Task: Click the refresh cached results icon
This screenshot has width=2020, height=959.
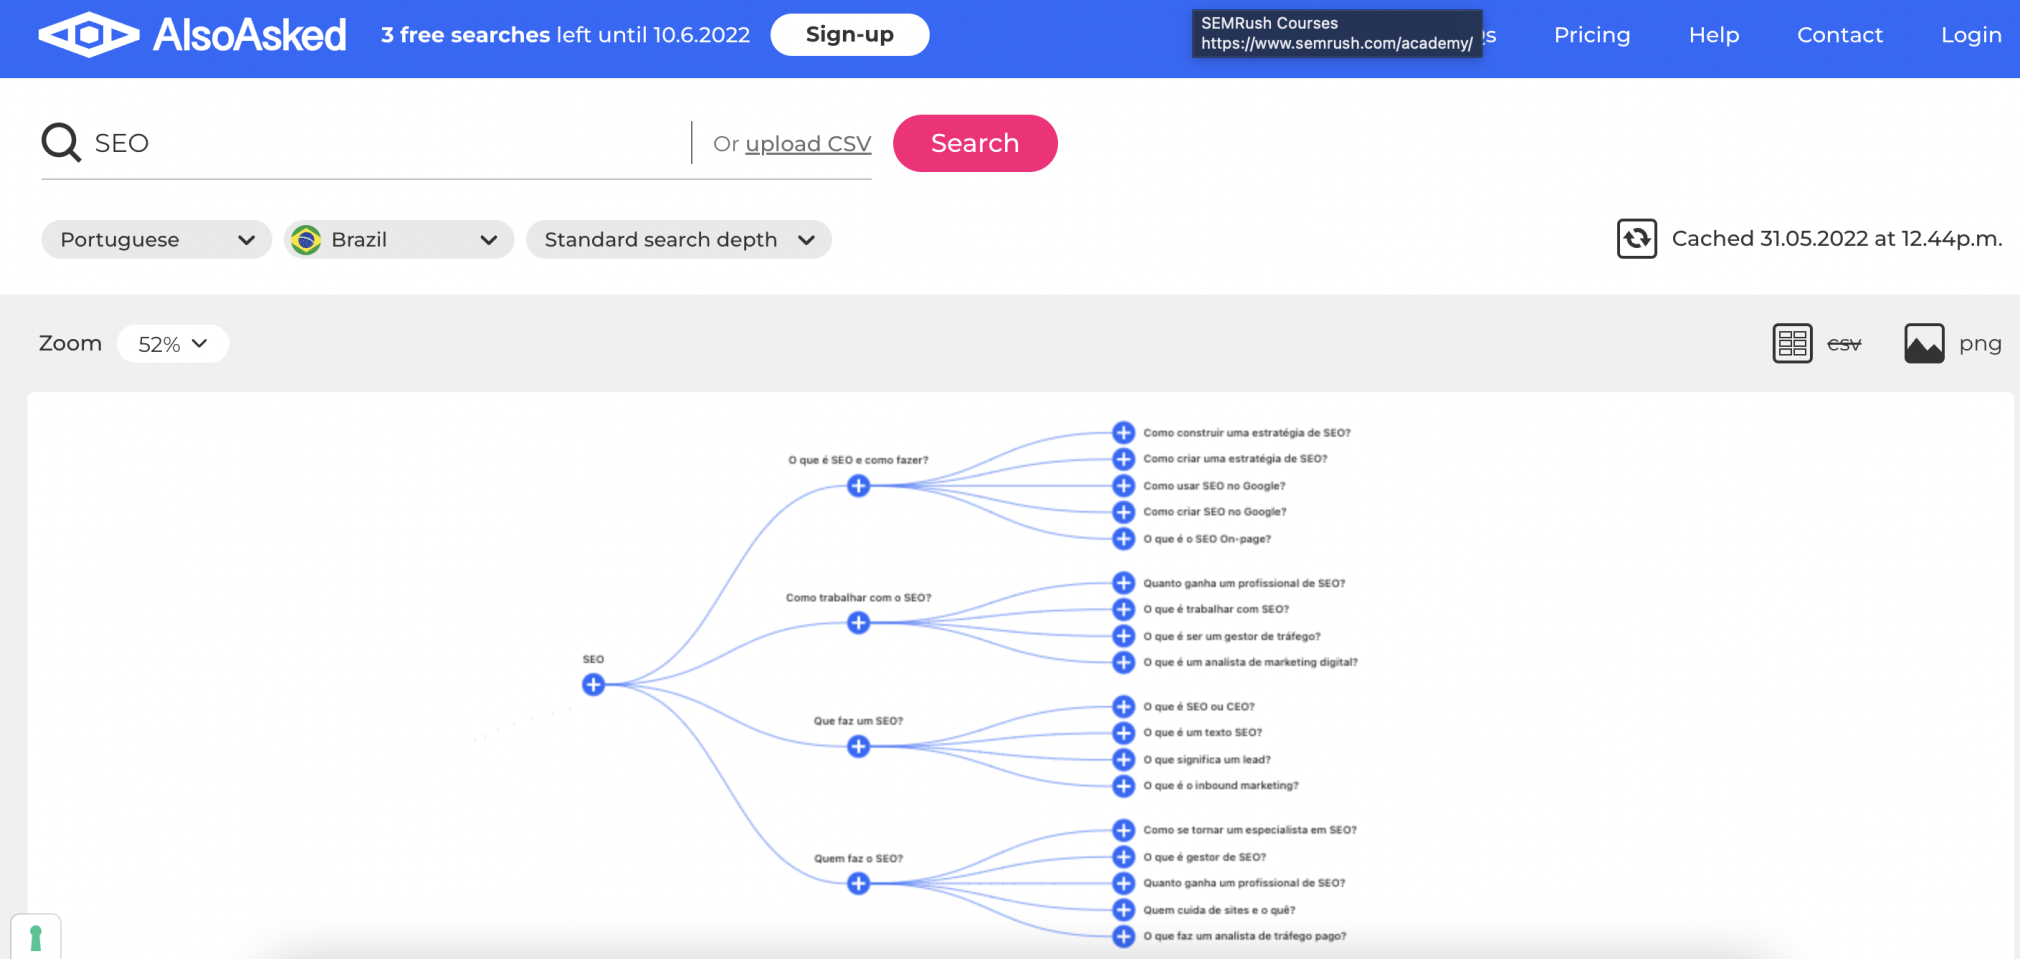Action: click(1636, 239)
